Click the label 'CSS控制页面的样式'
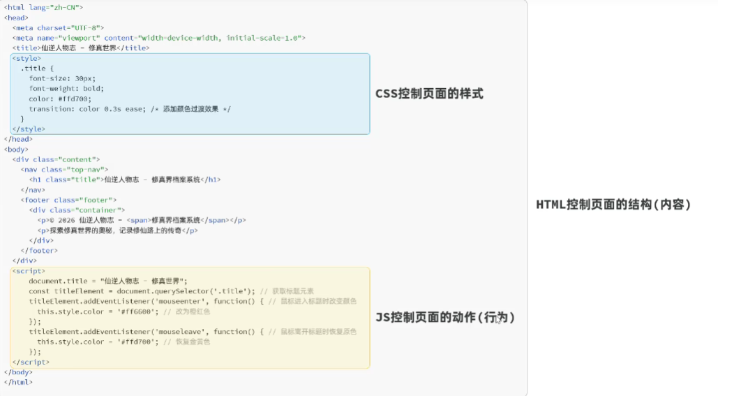Image resolution: width=746 pixels, height=396 pixels. pyautogui.click(x=429, y=94)
